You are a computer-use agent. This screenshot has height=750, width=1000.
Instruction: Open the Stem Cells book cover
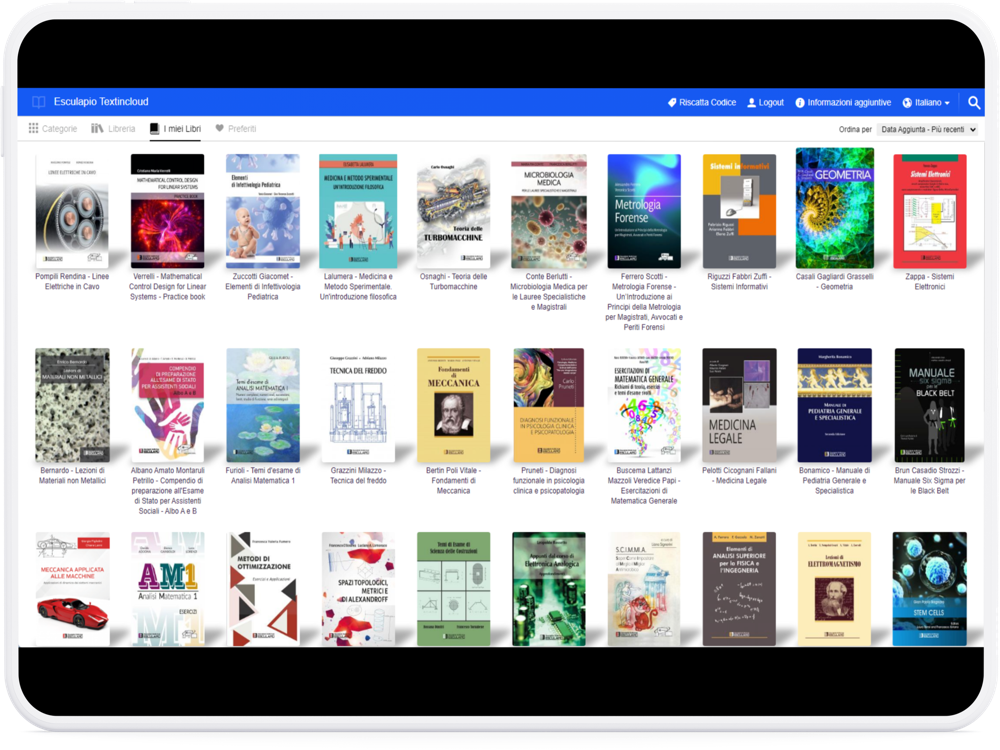click(x=930, y=589)
